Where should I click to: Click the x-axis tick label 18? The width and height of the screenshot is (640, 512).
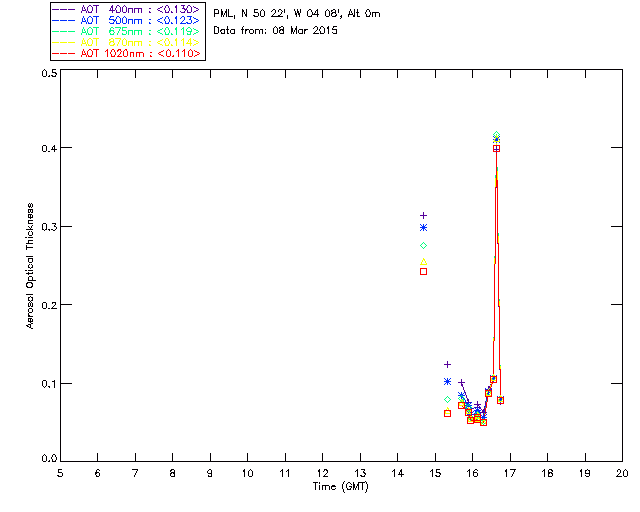click(548, 473)
